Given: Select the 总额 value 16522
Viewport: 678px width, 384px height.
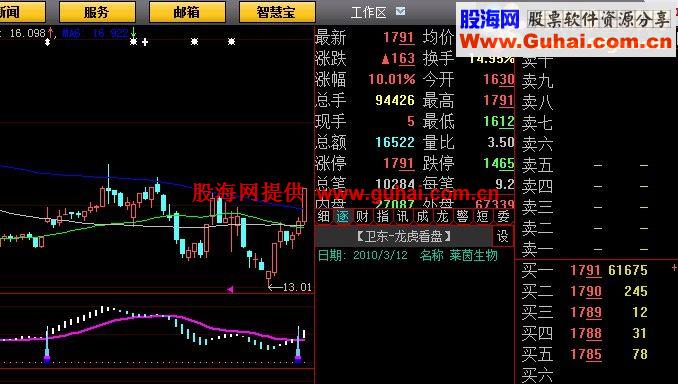Looking at the screenshot, I should 395,142.
